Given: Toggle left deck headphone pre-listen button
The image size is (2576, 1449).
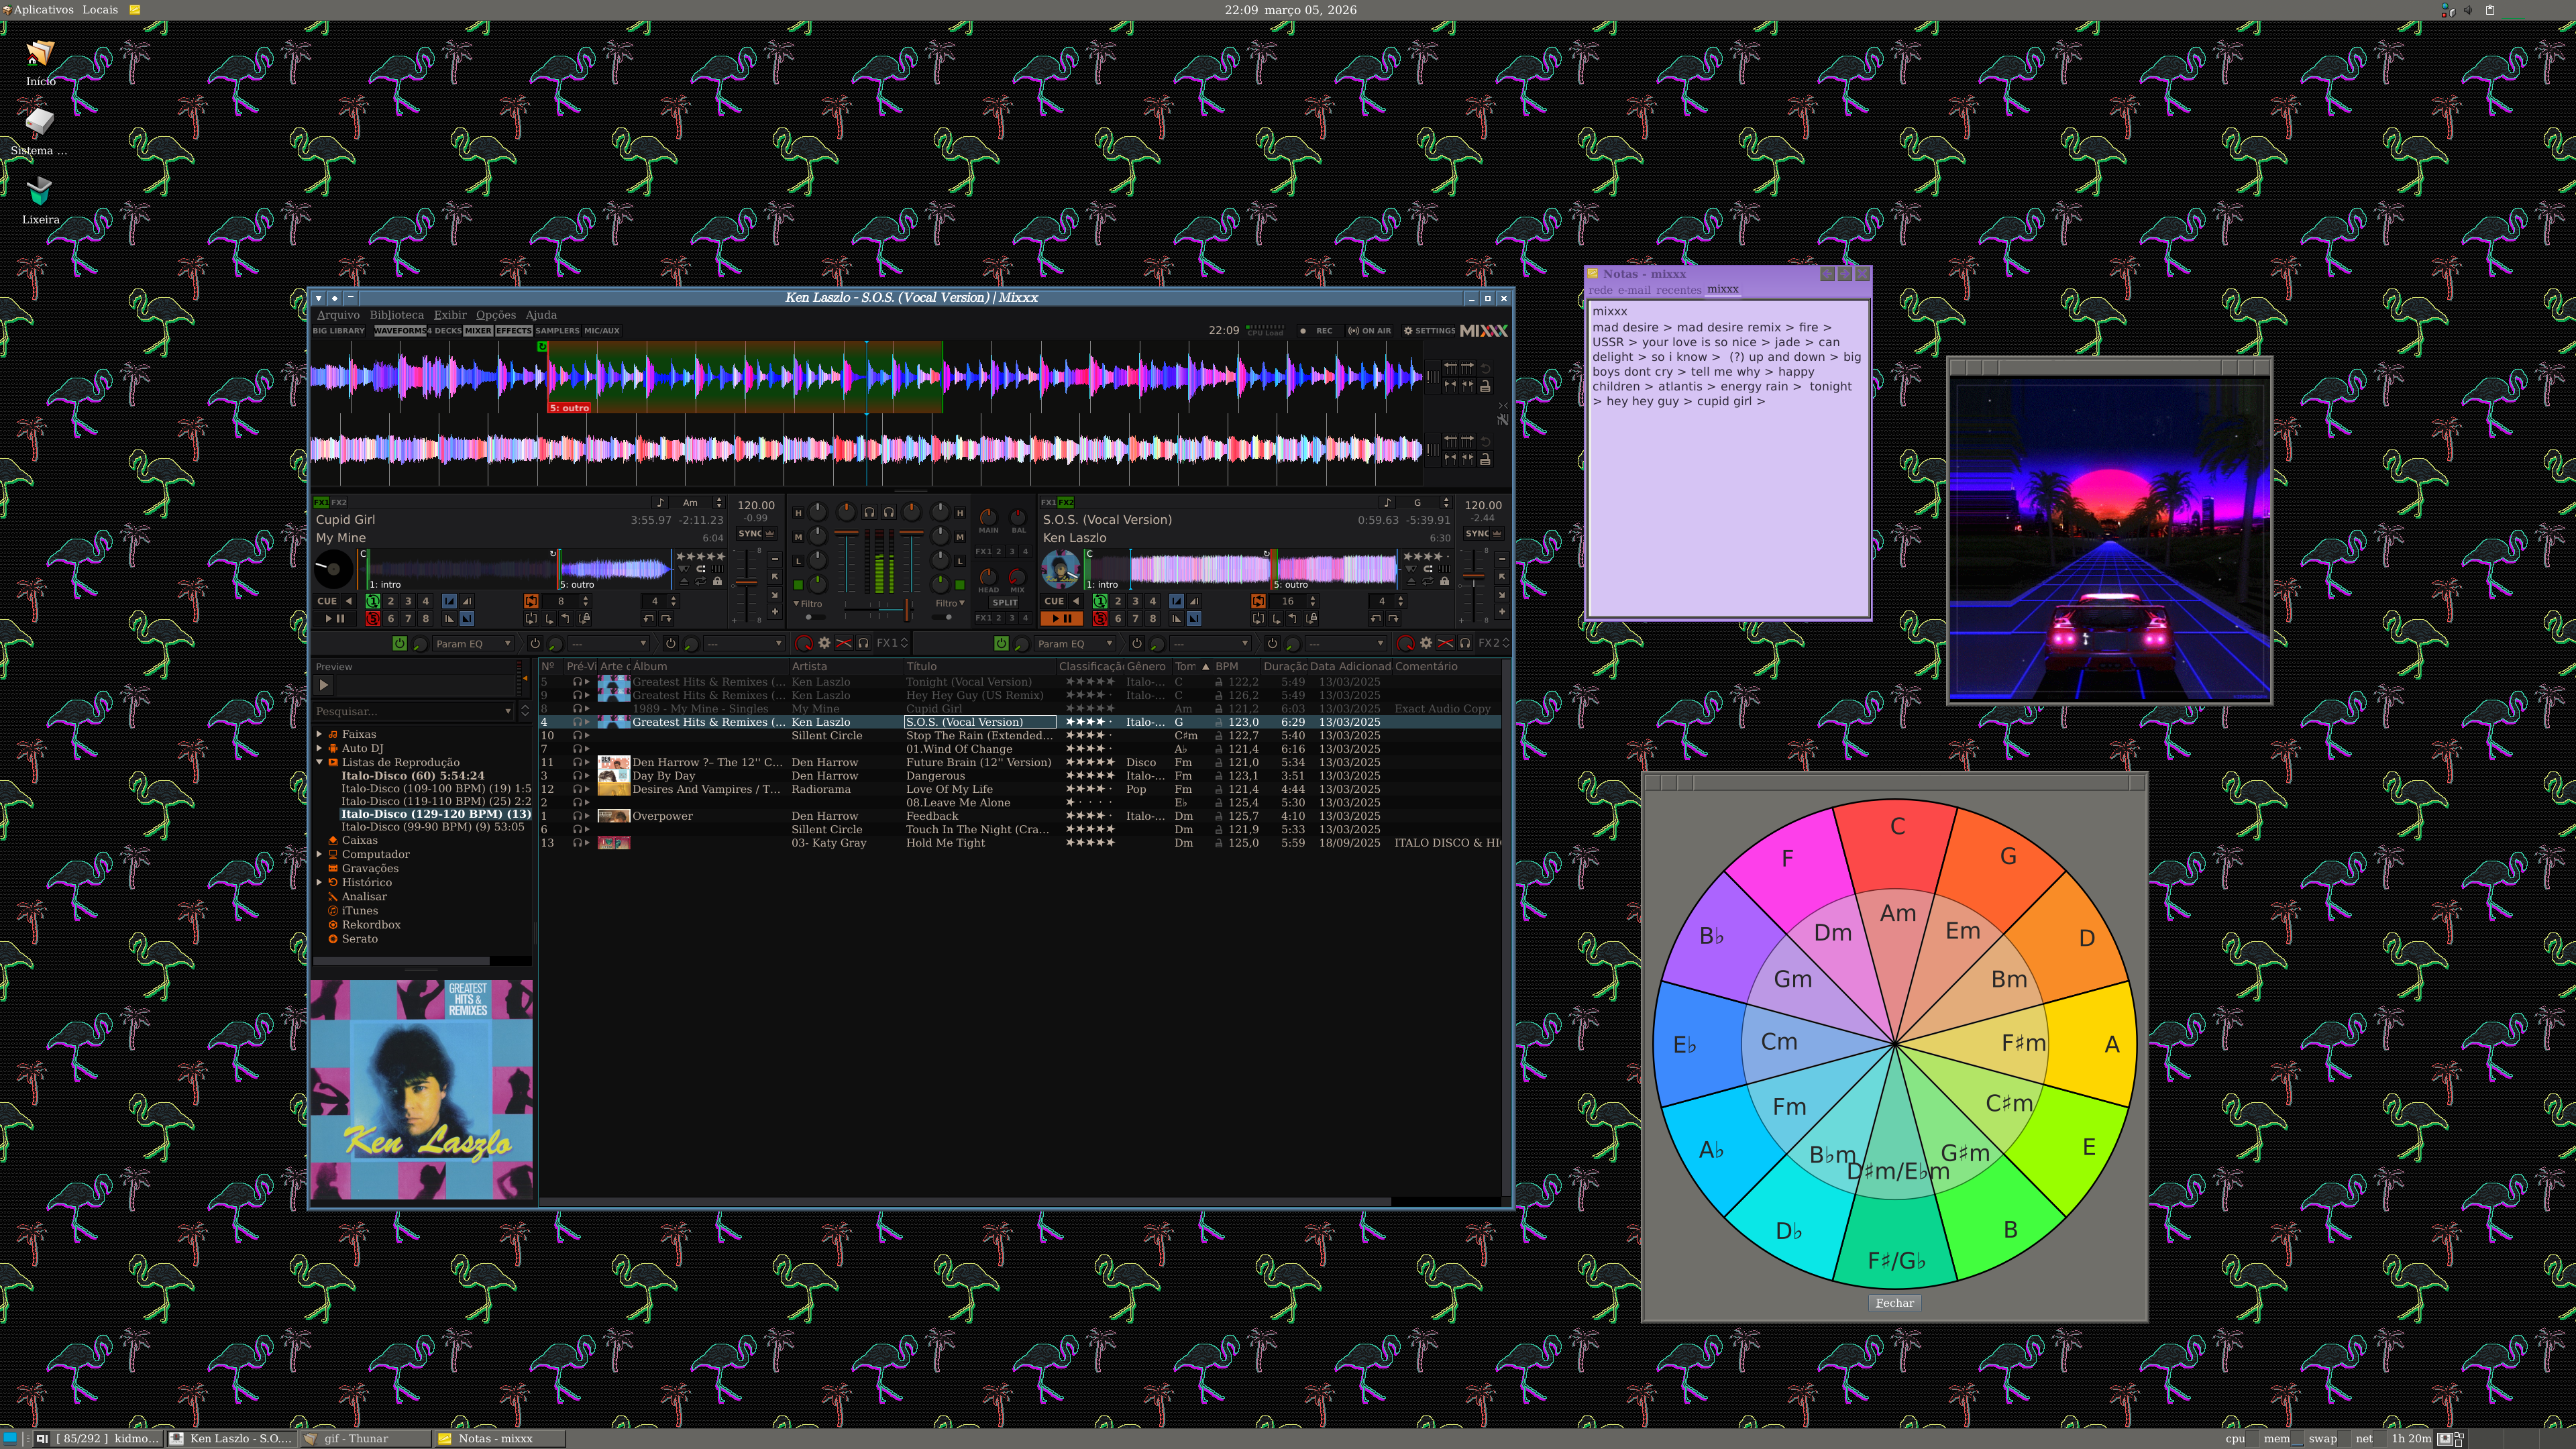Looking at the screenshot, I should [869, 512].
